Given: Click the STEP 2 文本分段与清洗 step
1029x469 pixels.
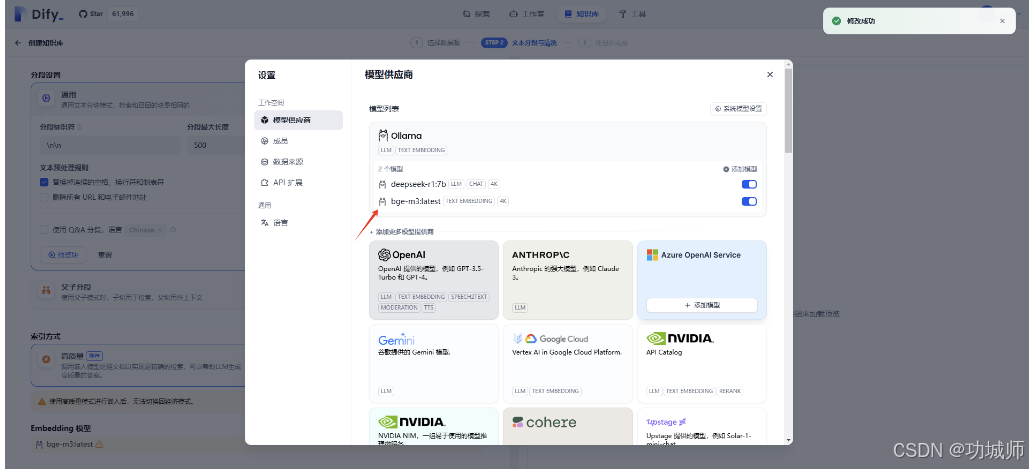Looking at the screenshot, I should [519, 43].
